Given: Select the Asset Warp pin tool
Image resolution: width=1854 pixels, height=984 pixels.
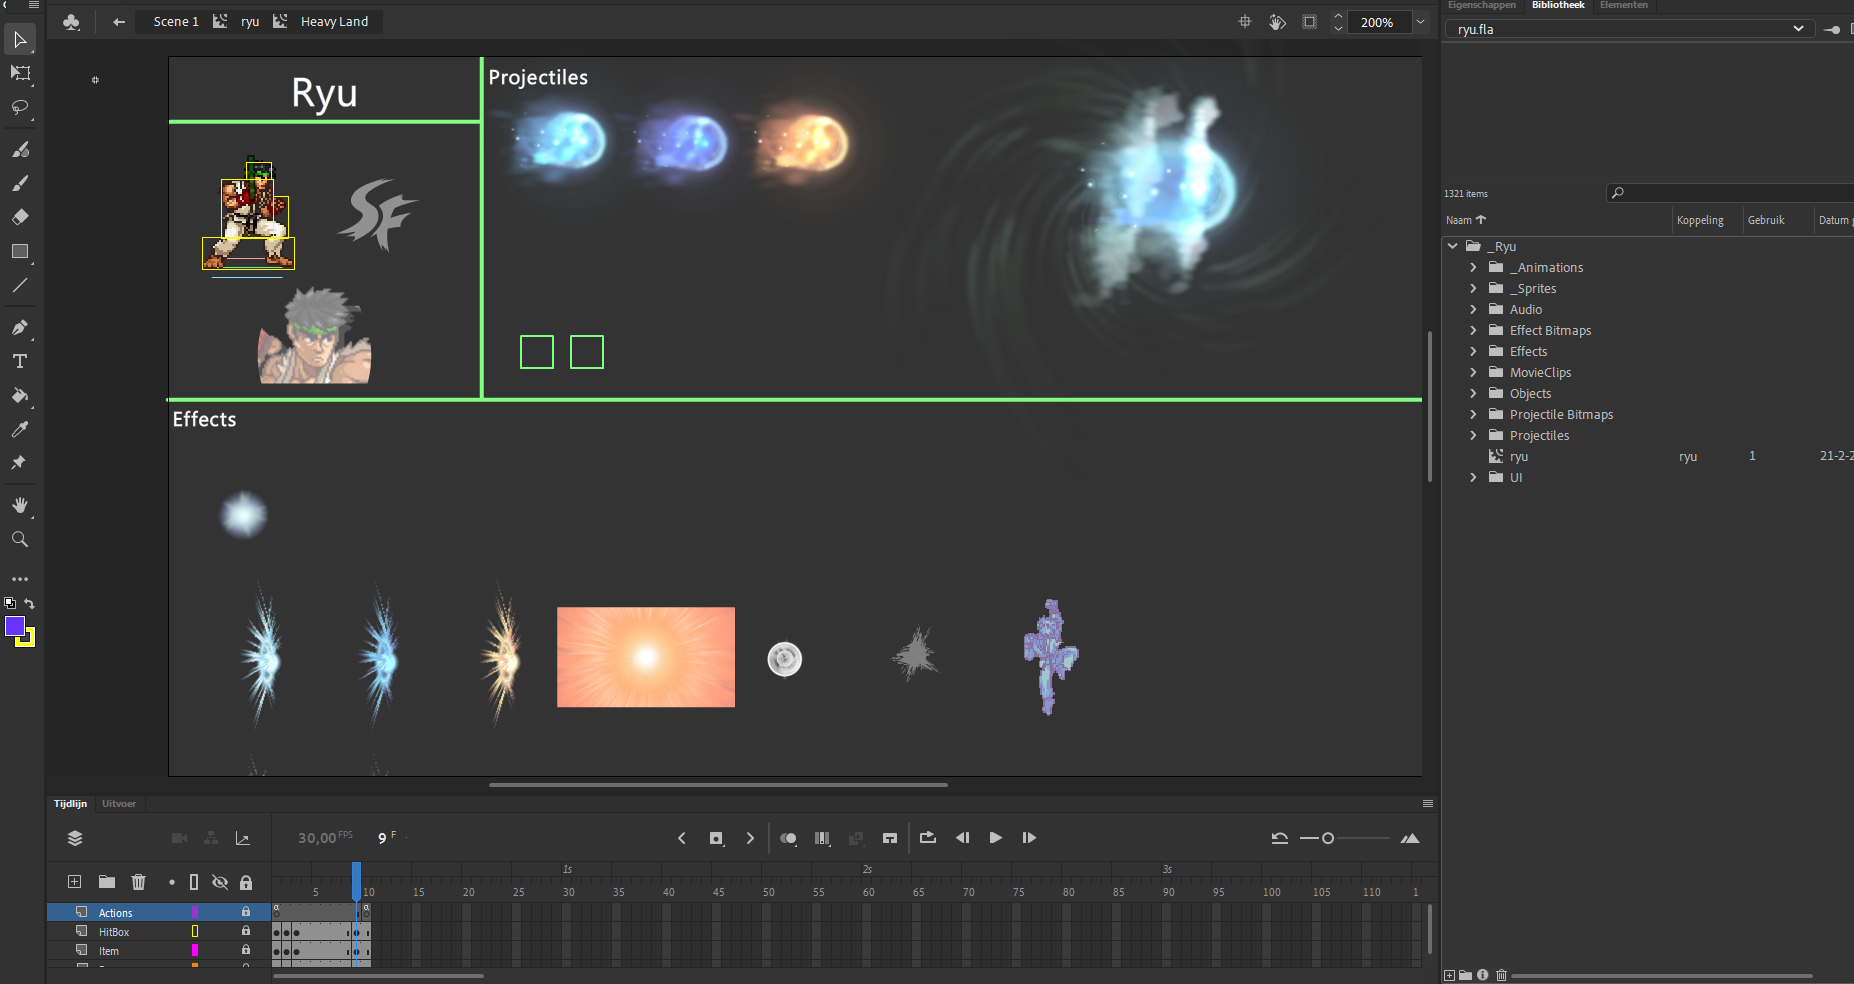Looking at the screenshot, I should 19,463.
